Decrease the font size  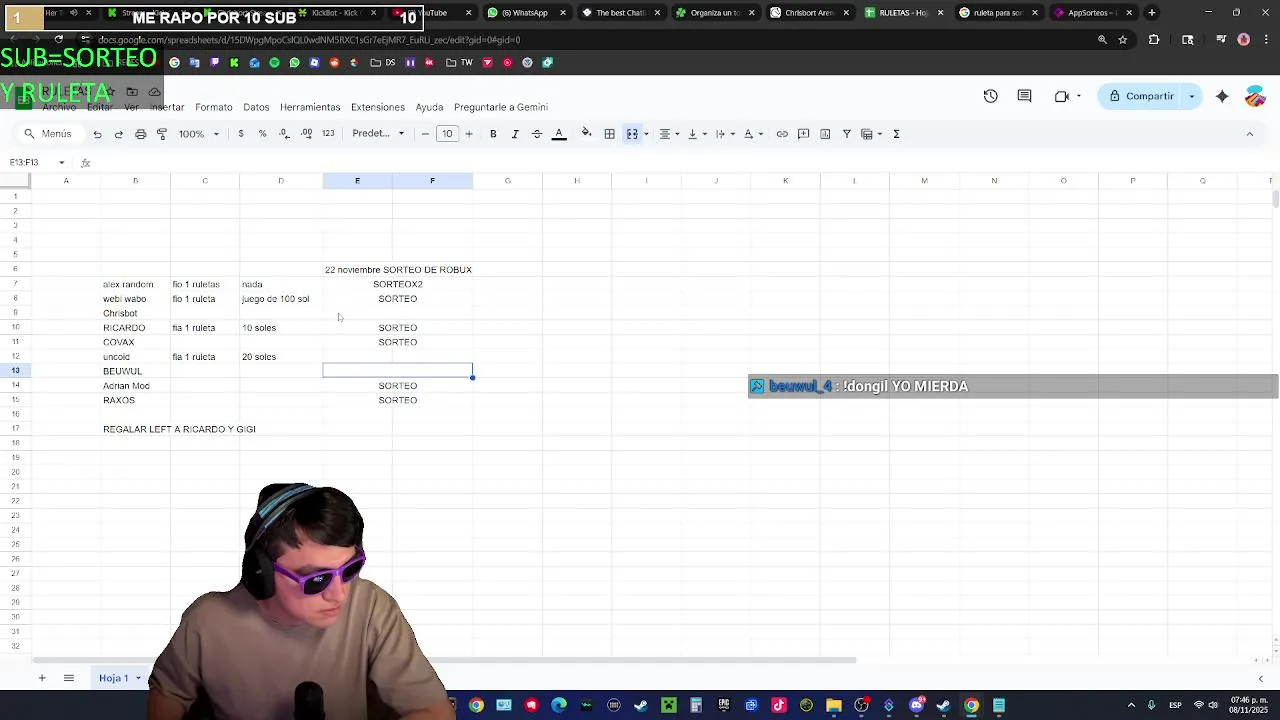tap(425, 134)
